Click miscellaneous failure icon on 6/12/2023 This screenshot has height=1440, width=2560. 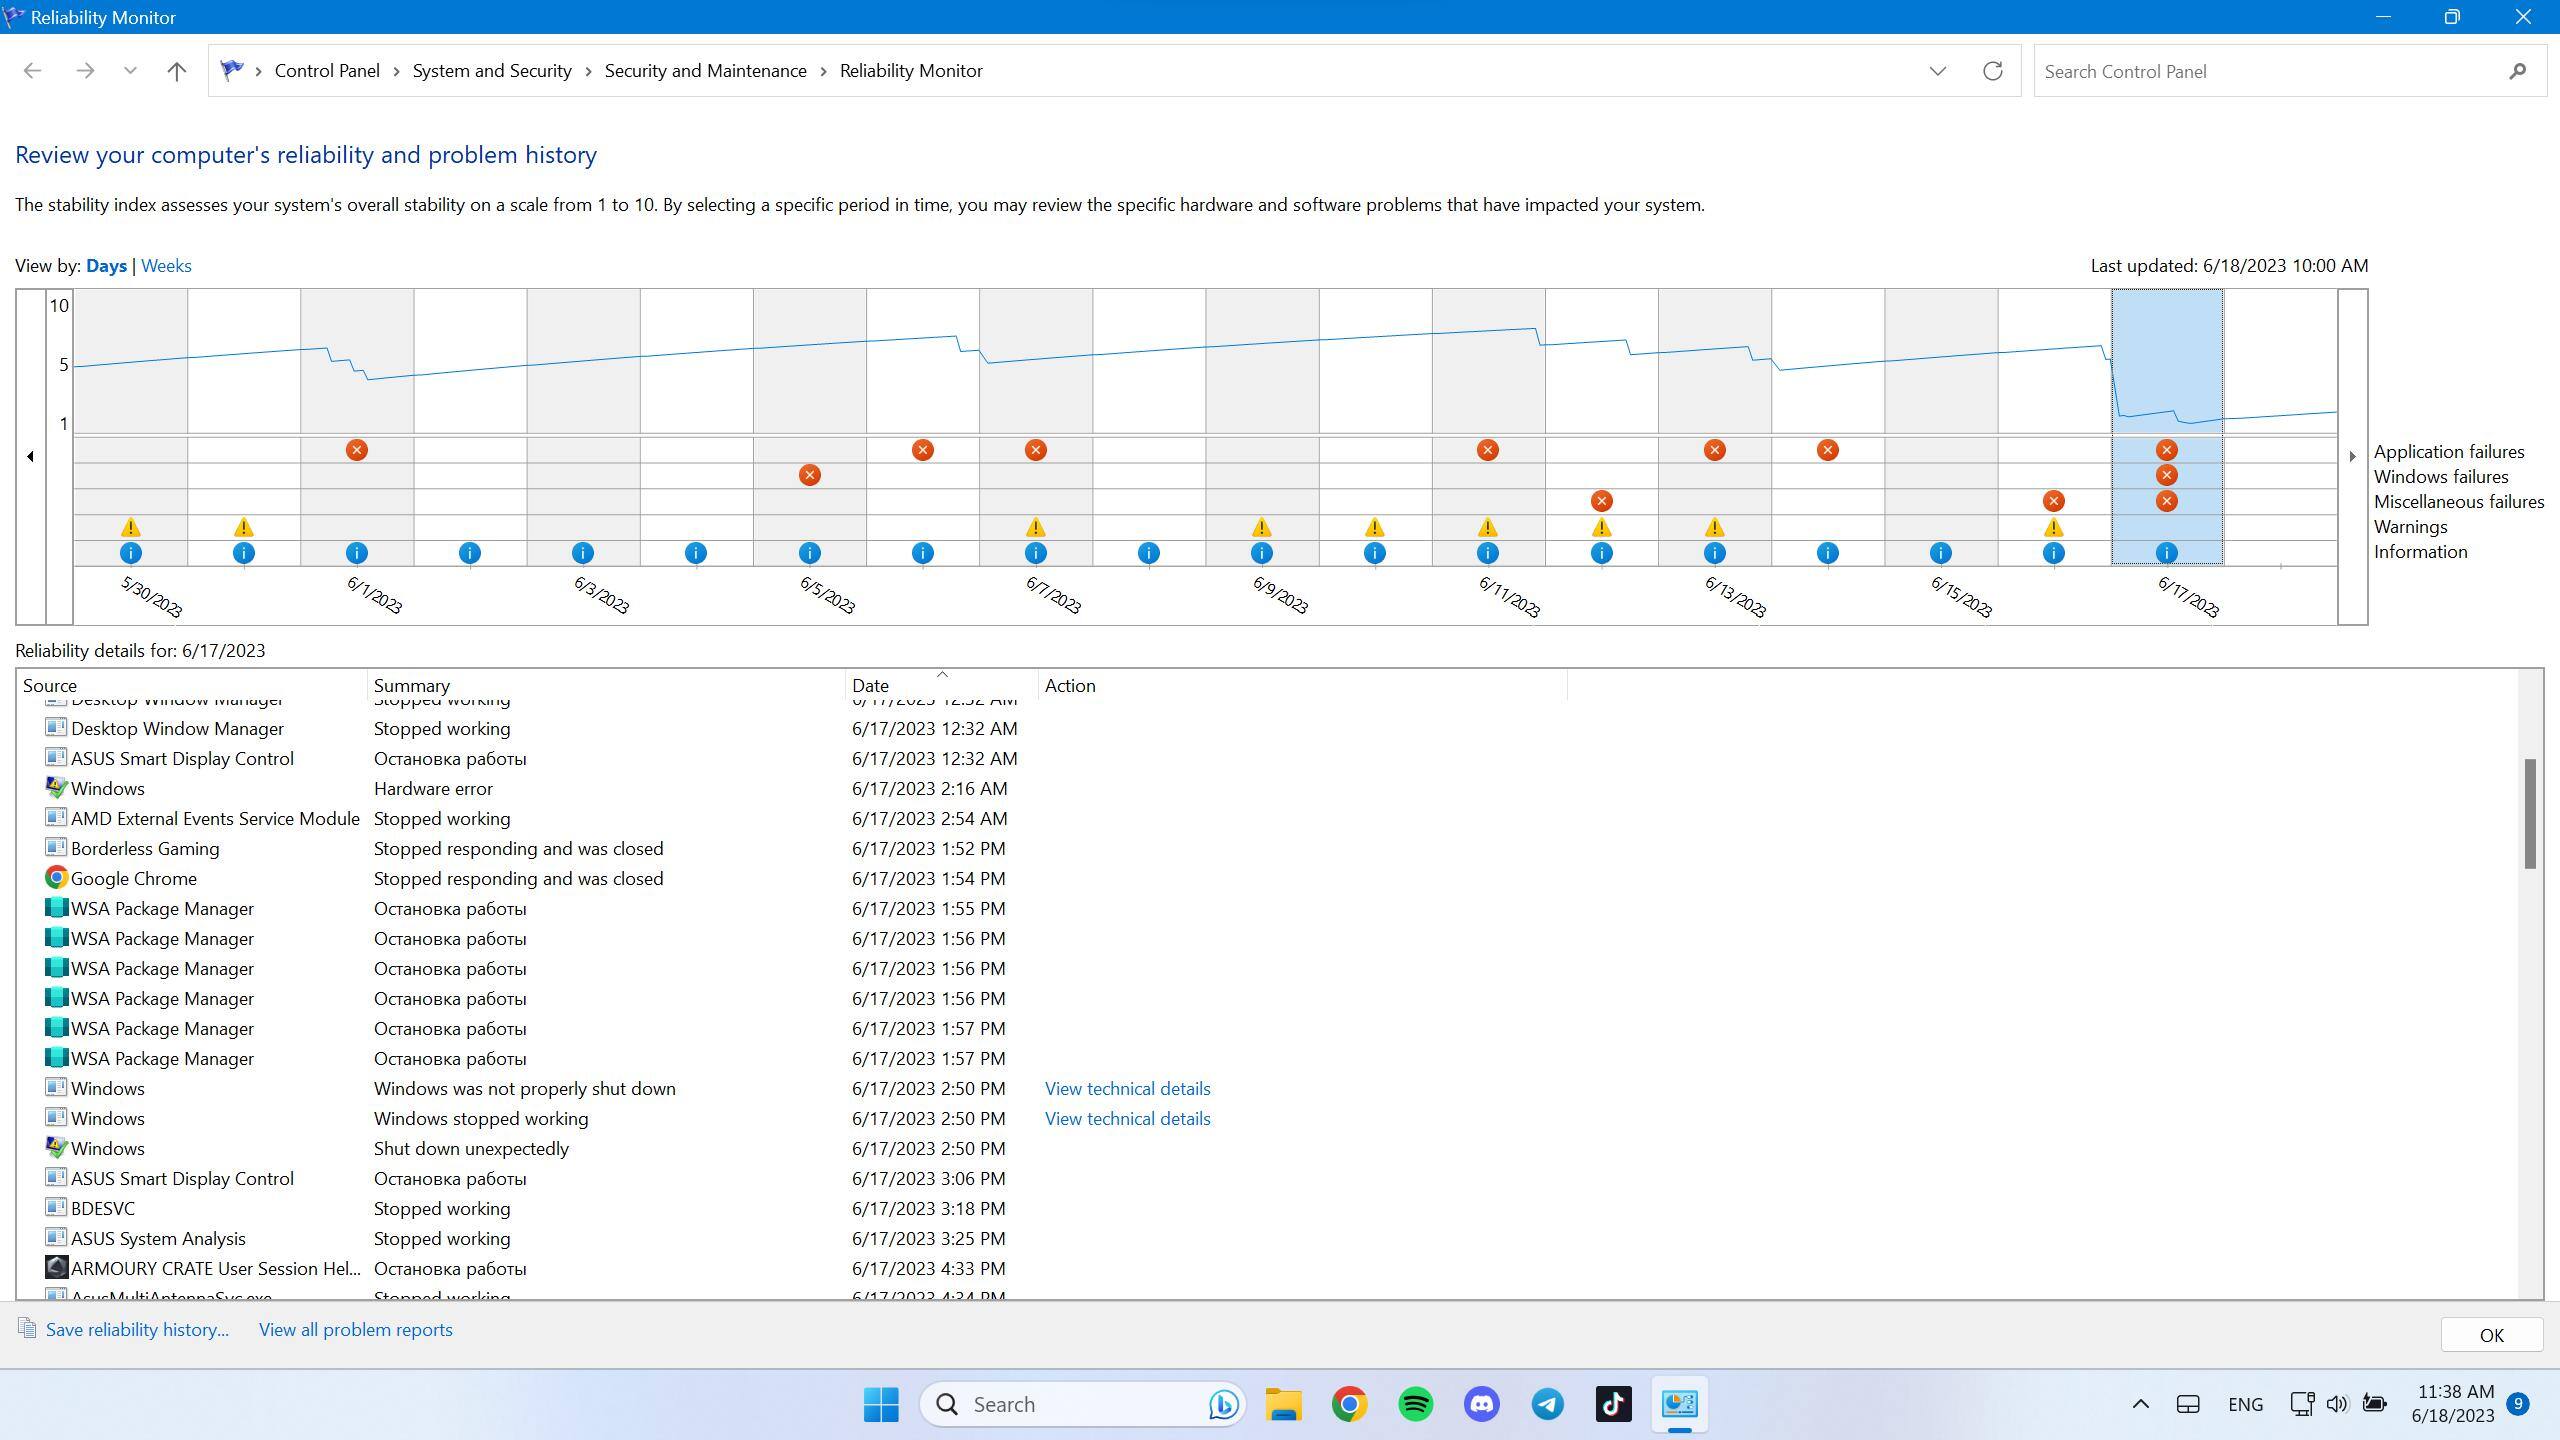[x=1601, y=501]
